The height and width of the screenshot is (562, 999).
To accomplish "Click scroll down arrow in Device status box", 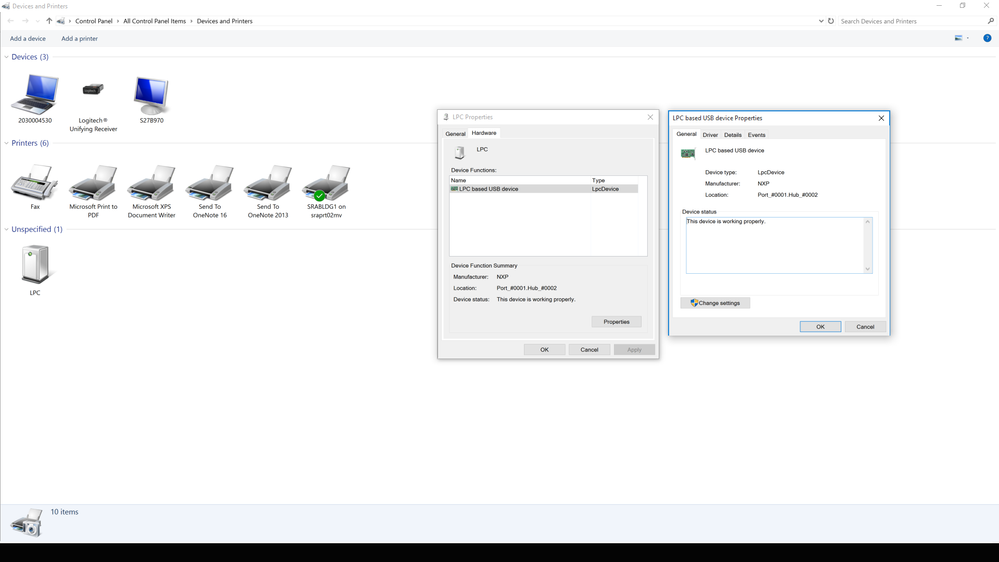I will [x=867, y=269].
